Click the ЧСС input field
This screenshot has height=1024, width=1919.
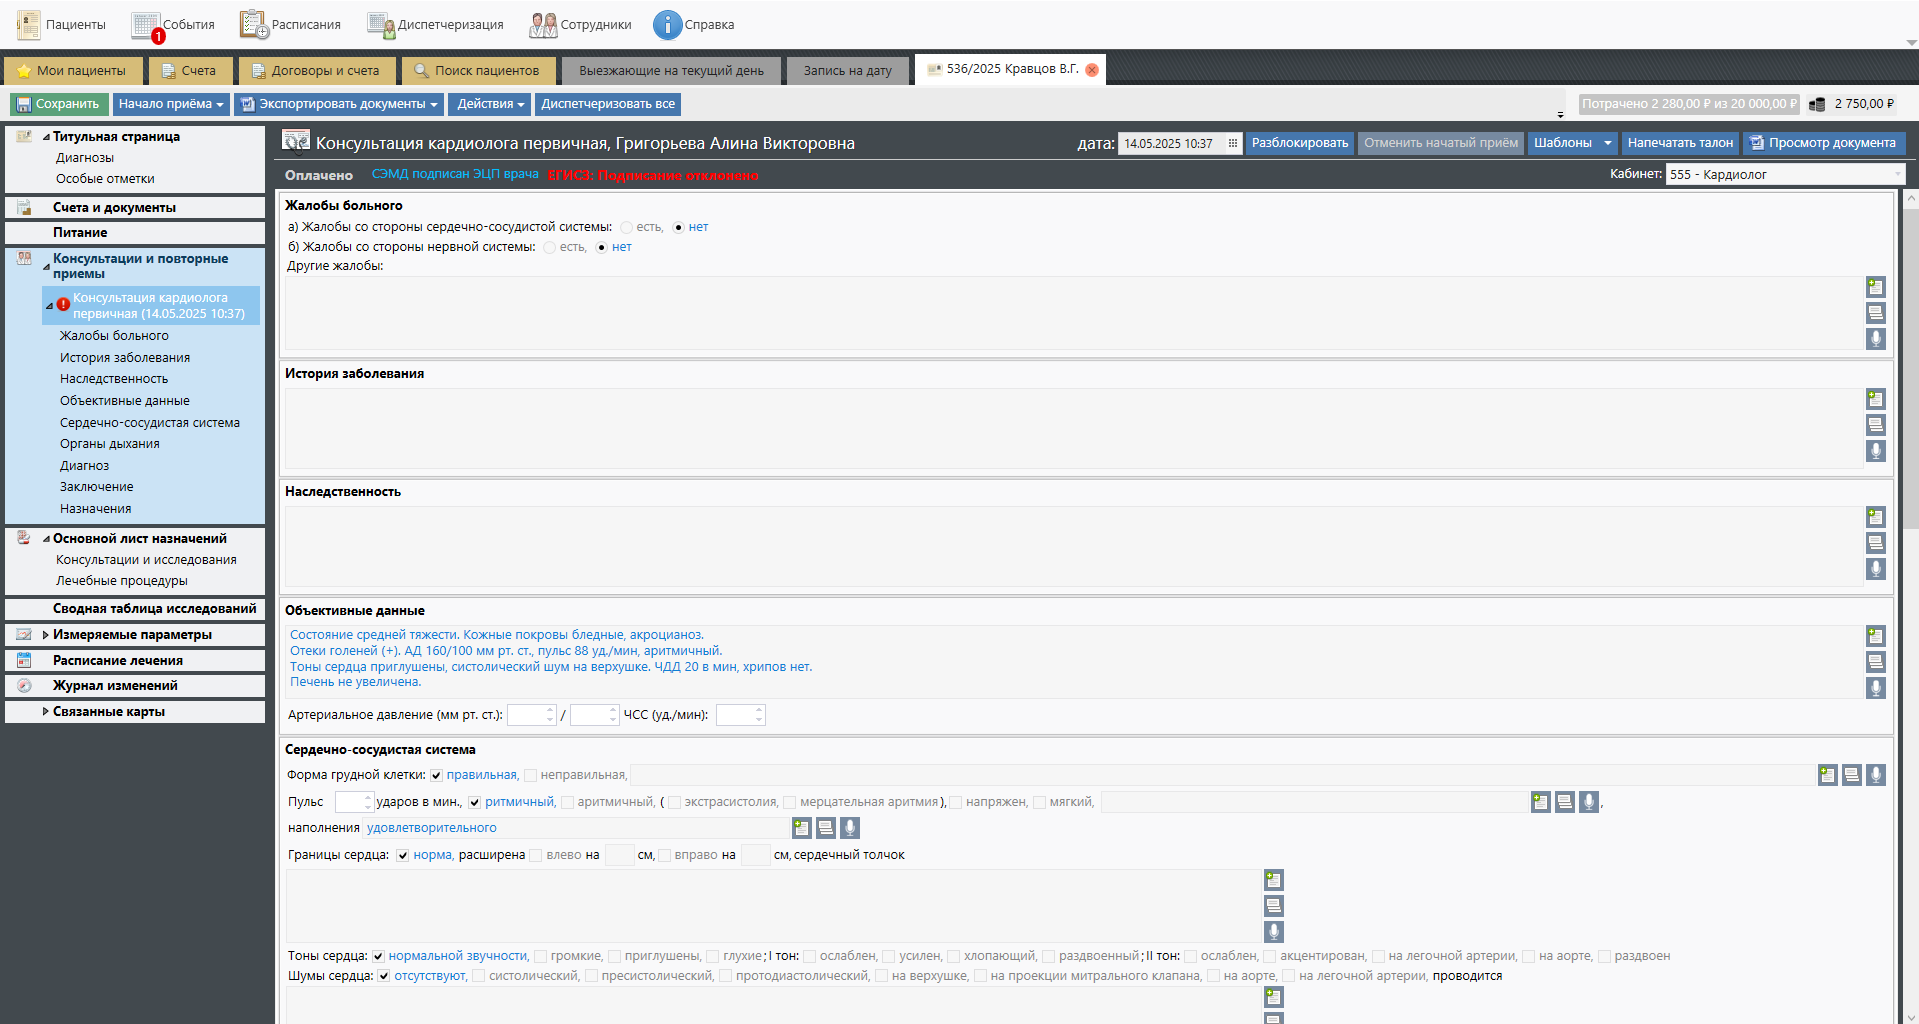point(736,715)
